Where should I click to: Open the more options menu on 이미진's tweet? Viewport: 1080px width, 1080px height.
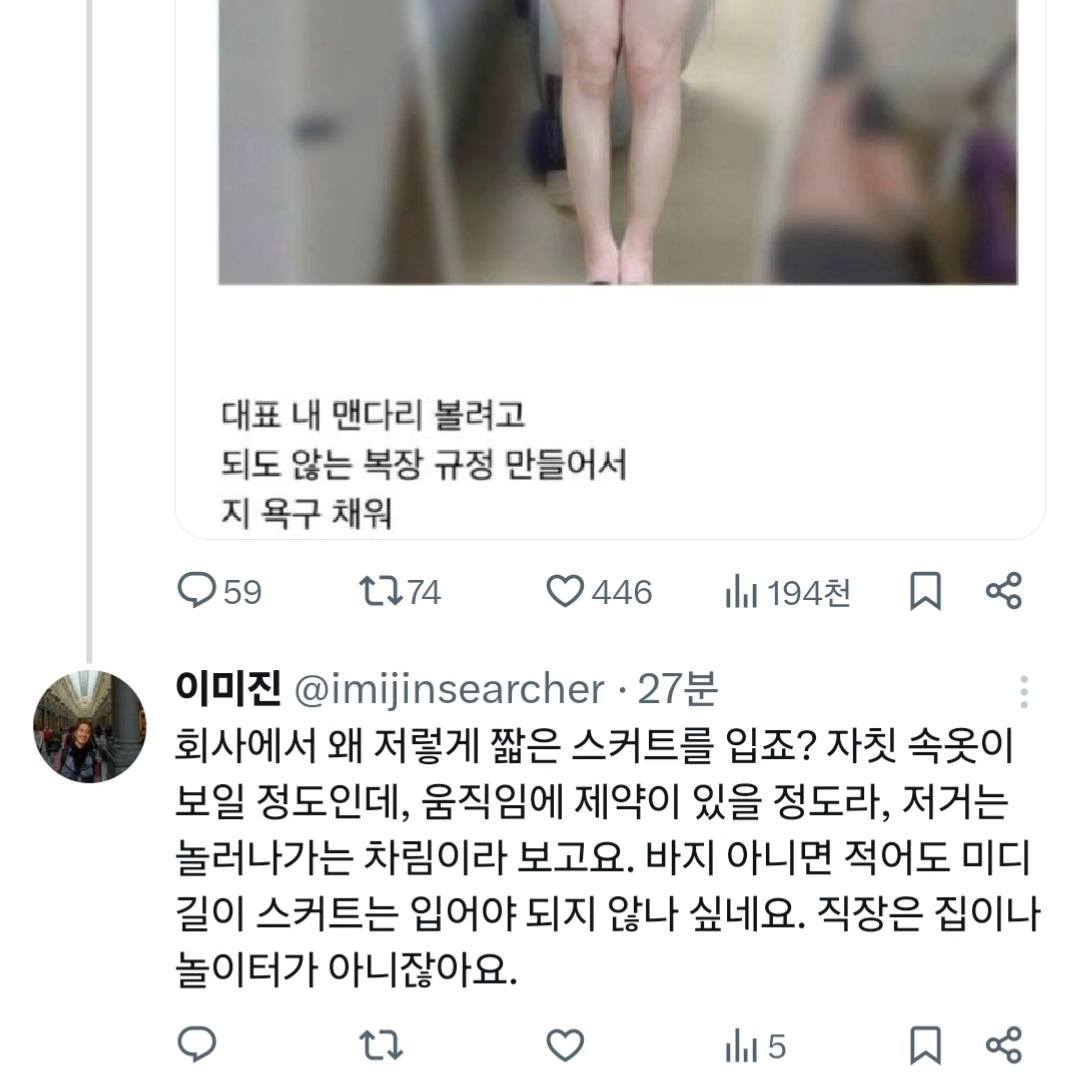[1023, 690]
